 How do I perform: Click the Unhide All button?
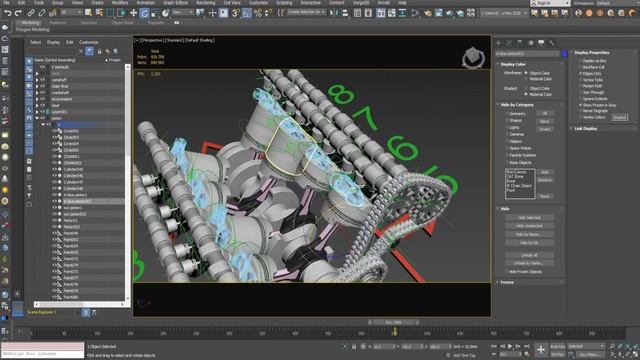529,255
